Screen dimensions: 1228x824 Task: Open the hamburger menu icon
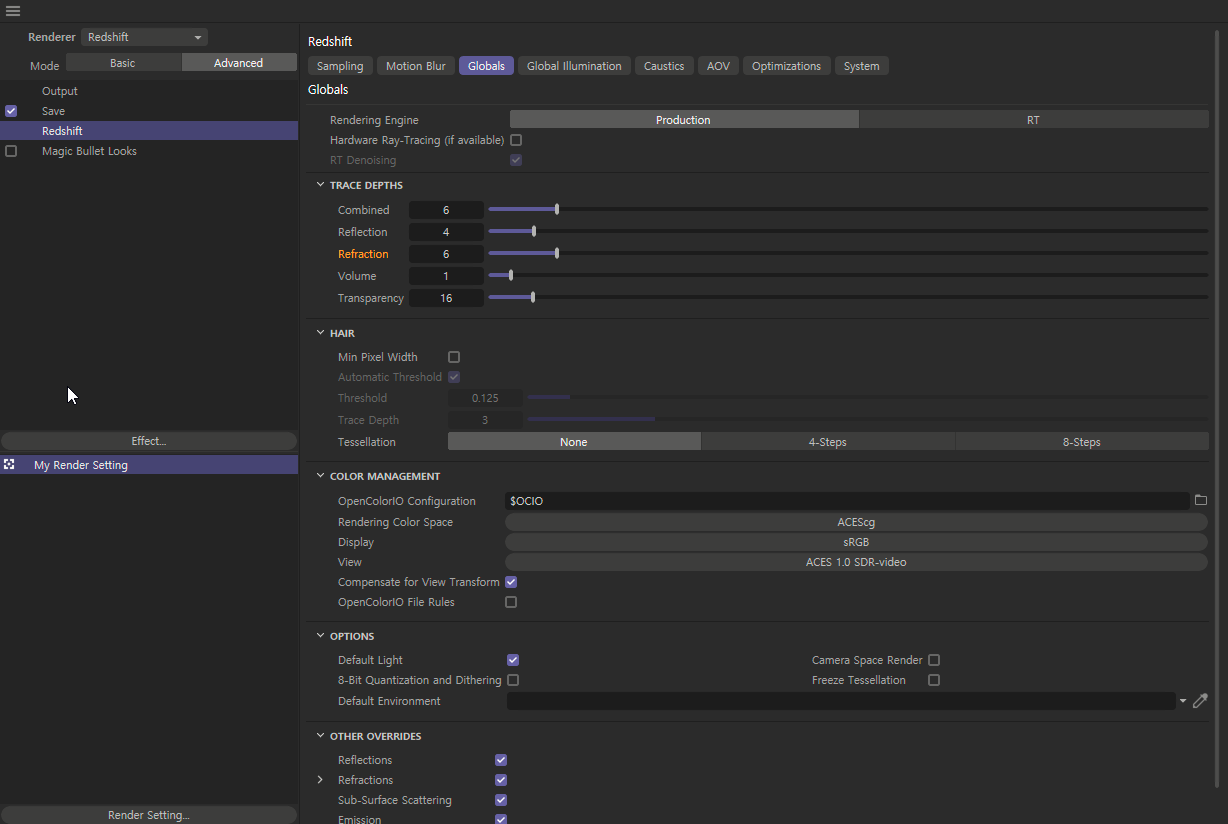(x=13, y=11)
